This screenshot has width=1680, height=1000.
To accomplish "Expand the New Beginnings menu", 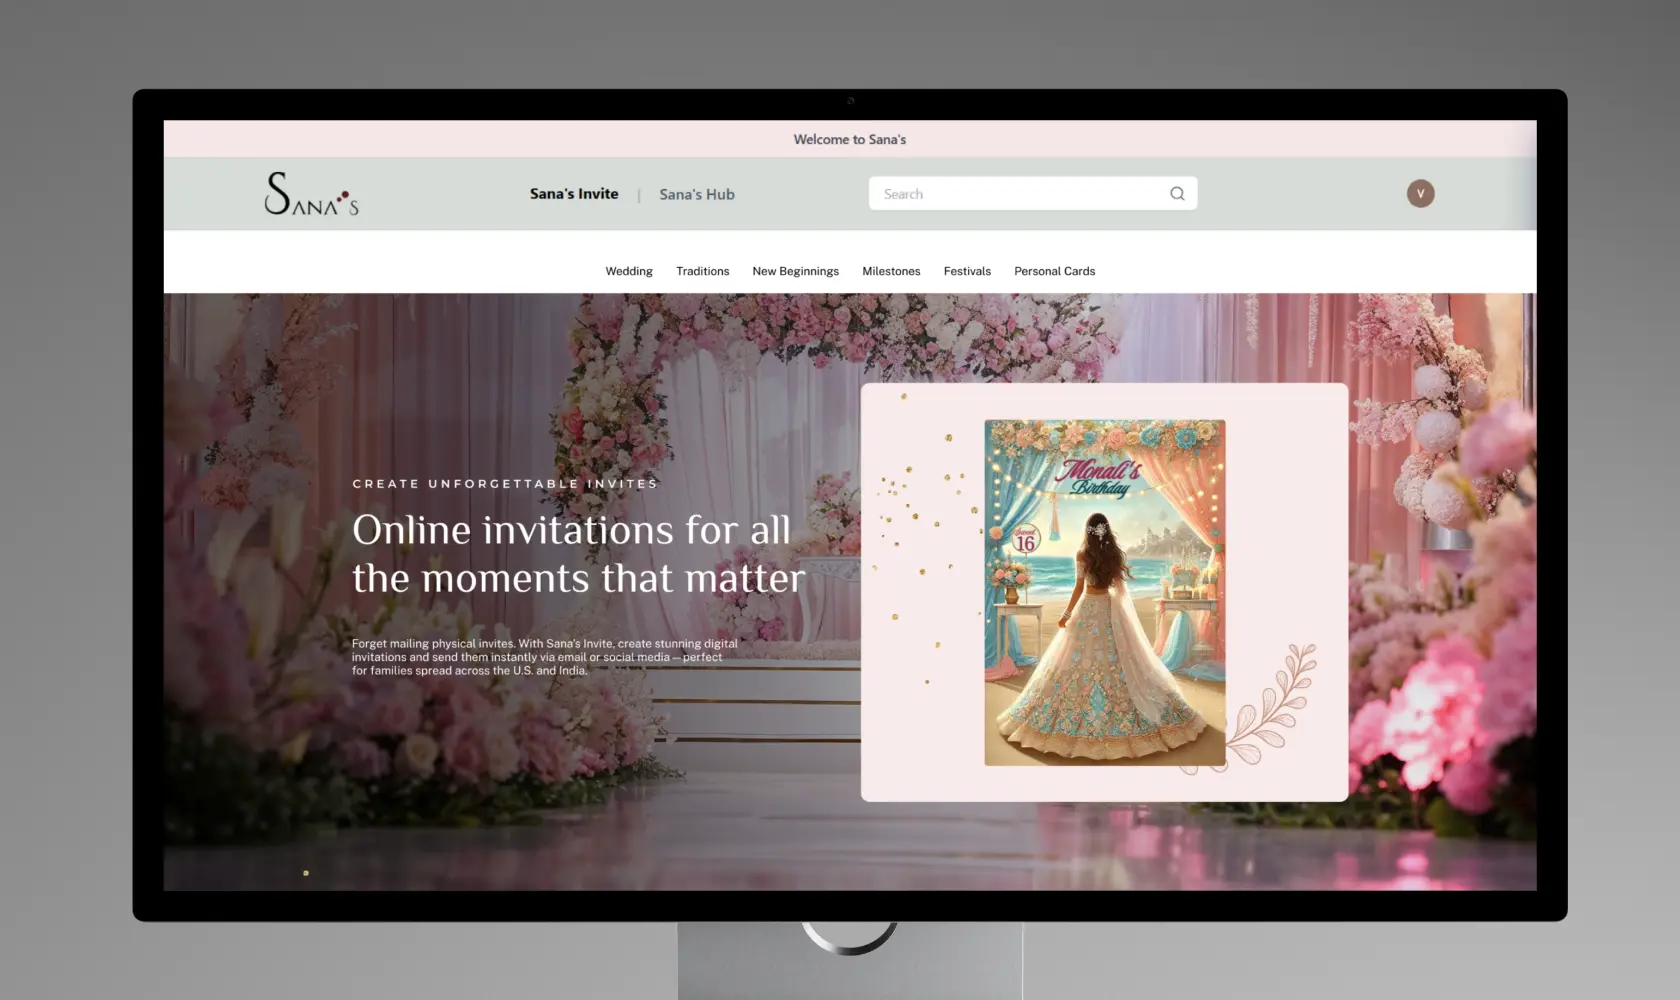I will pos(795,271).
